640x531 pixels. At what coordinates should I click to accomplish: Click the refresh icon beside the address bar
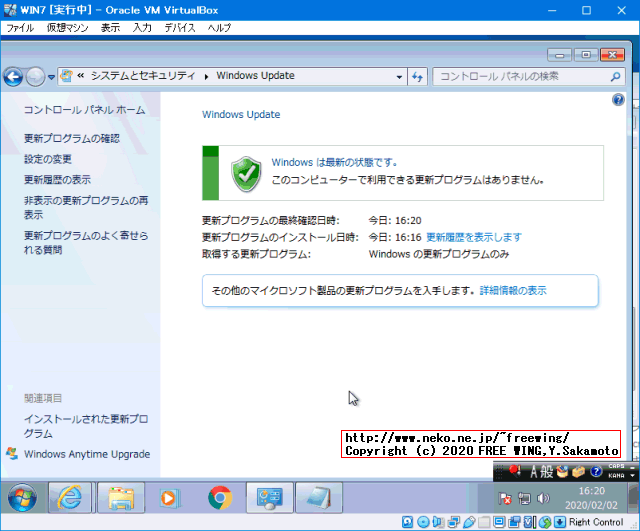tap(417, 76)
